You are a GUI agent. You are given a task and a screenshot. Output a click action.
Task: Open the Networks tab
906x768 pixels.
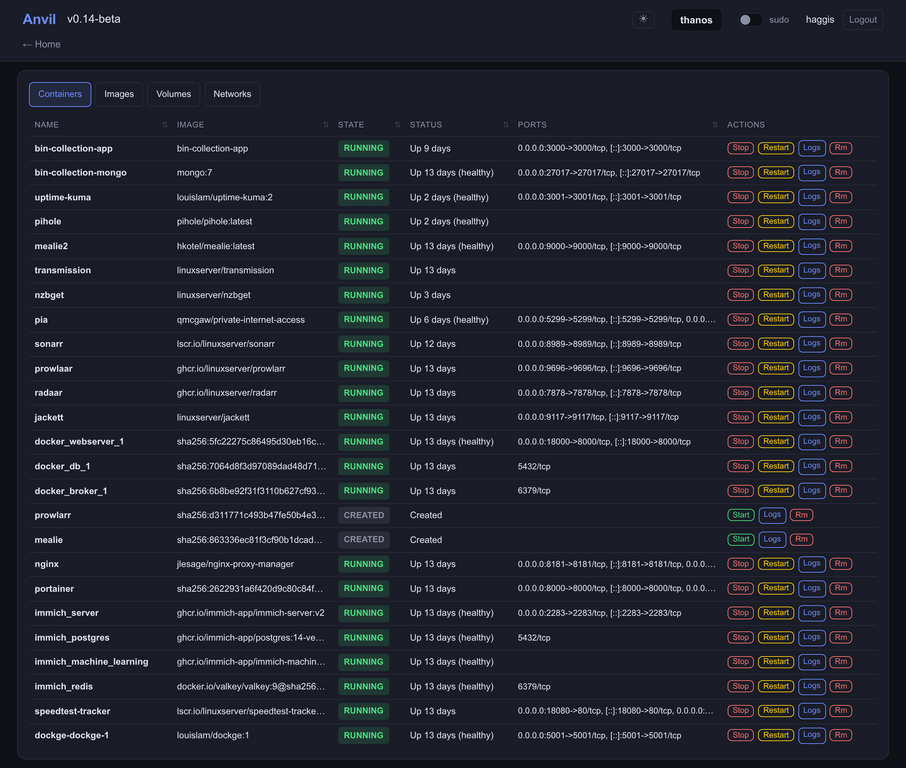(x=232, y=94)
